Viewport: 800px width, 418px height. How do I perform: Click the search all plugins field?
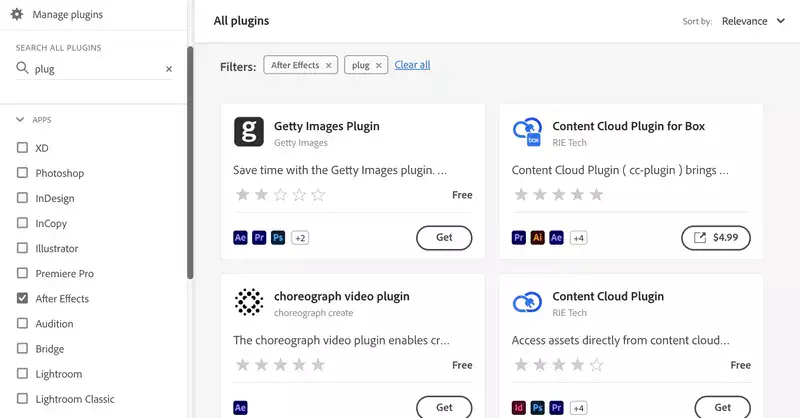(x=94, y=69)
